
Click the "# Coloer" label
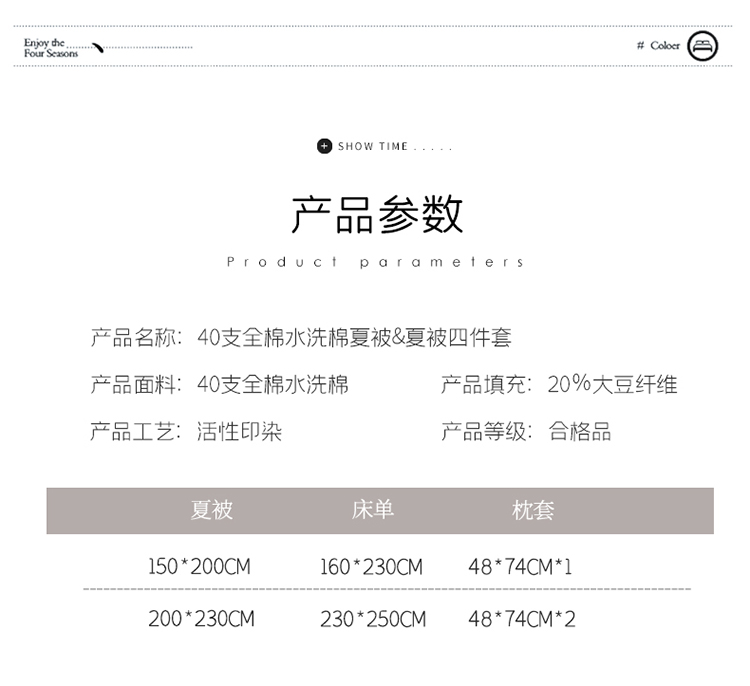tap(659, 46)
